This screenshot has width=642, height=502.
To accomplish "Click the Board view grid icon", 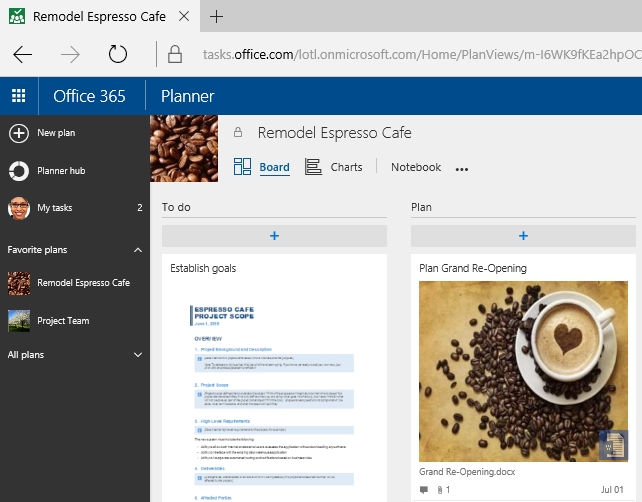I will [242, 167].
